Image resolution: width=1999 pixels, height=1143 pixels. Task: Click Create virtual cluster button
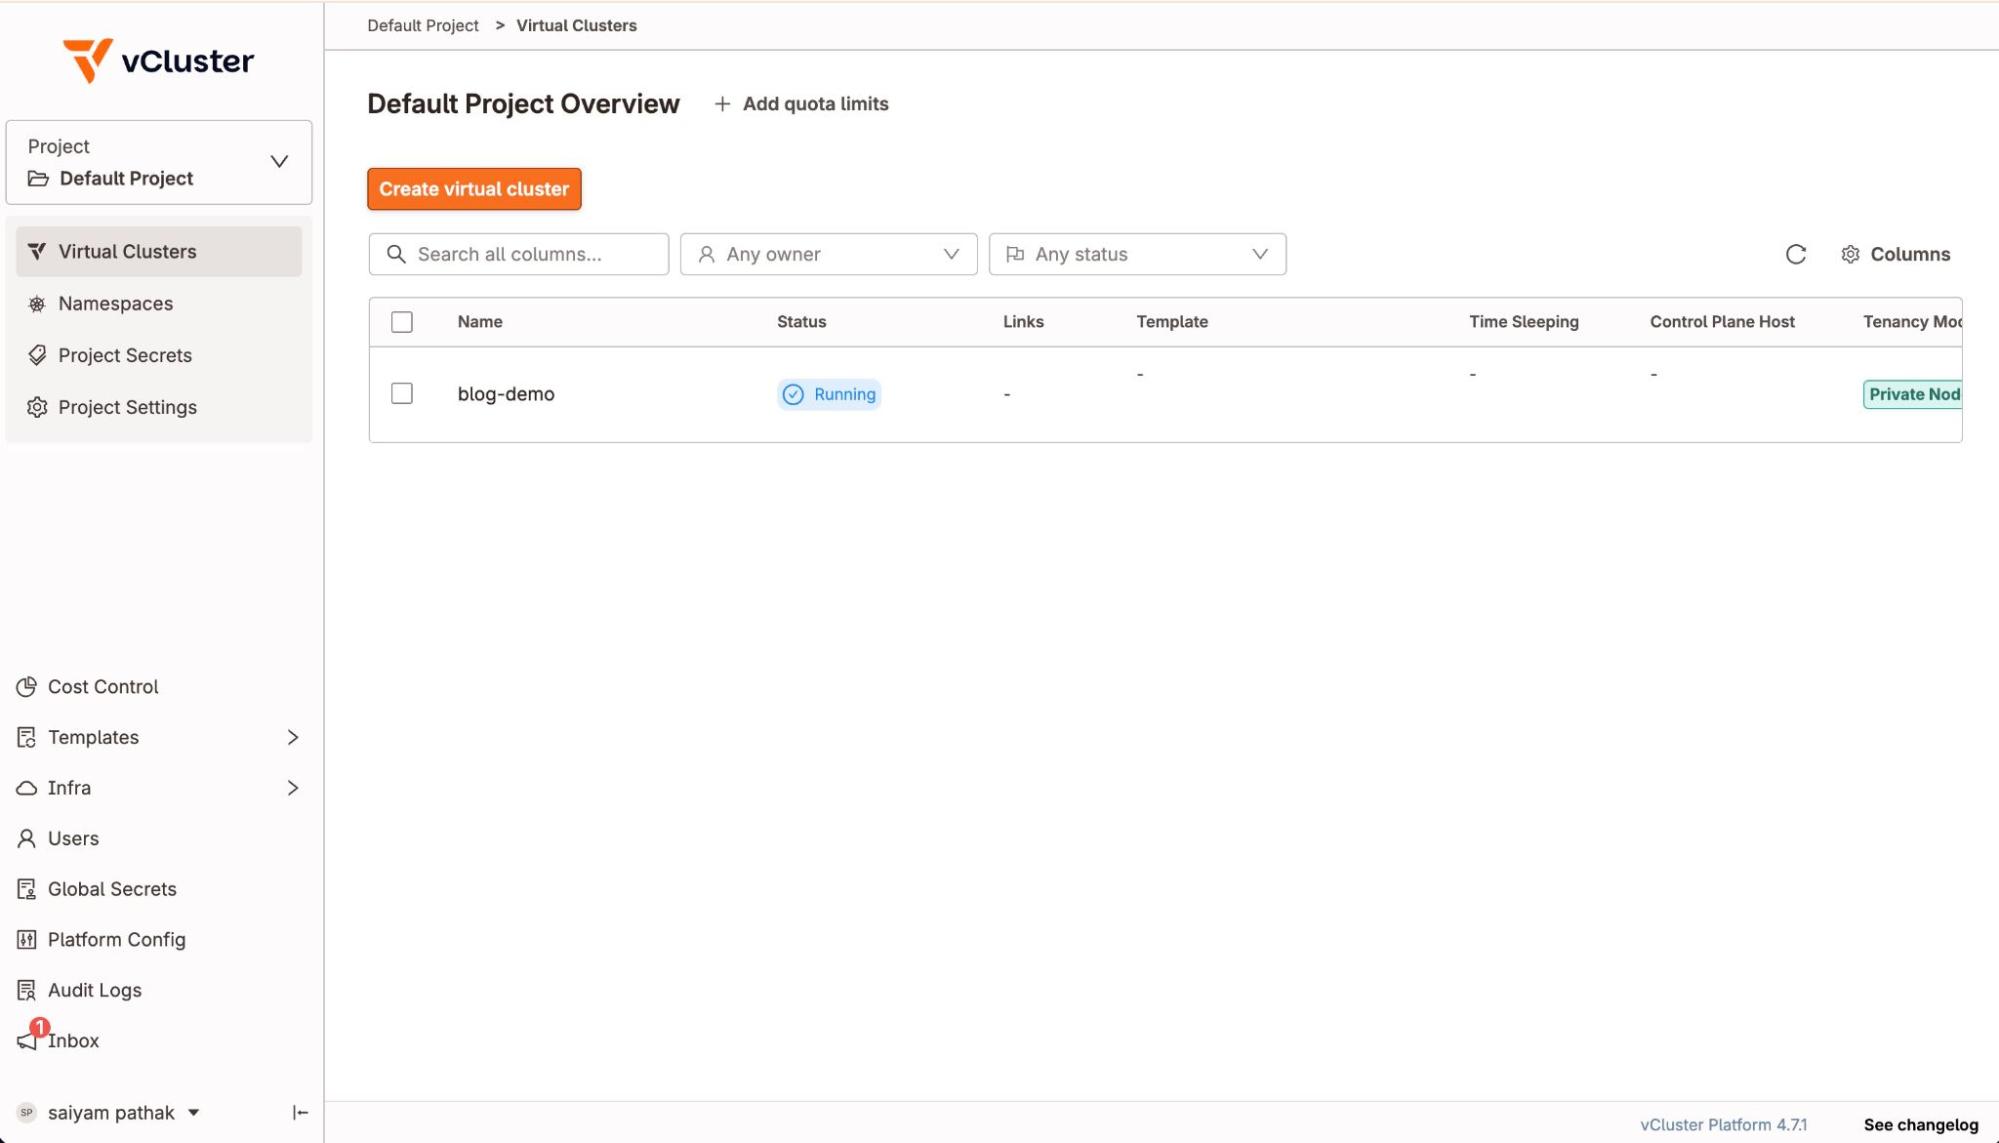(474, 189)
